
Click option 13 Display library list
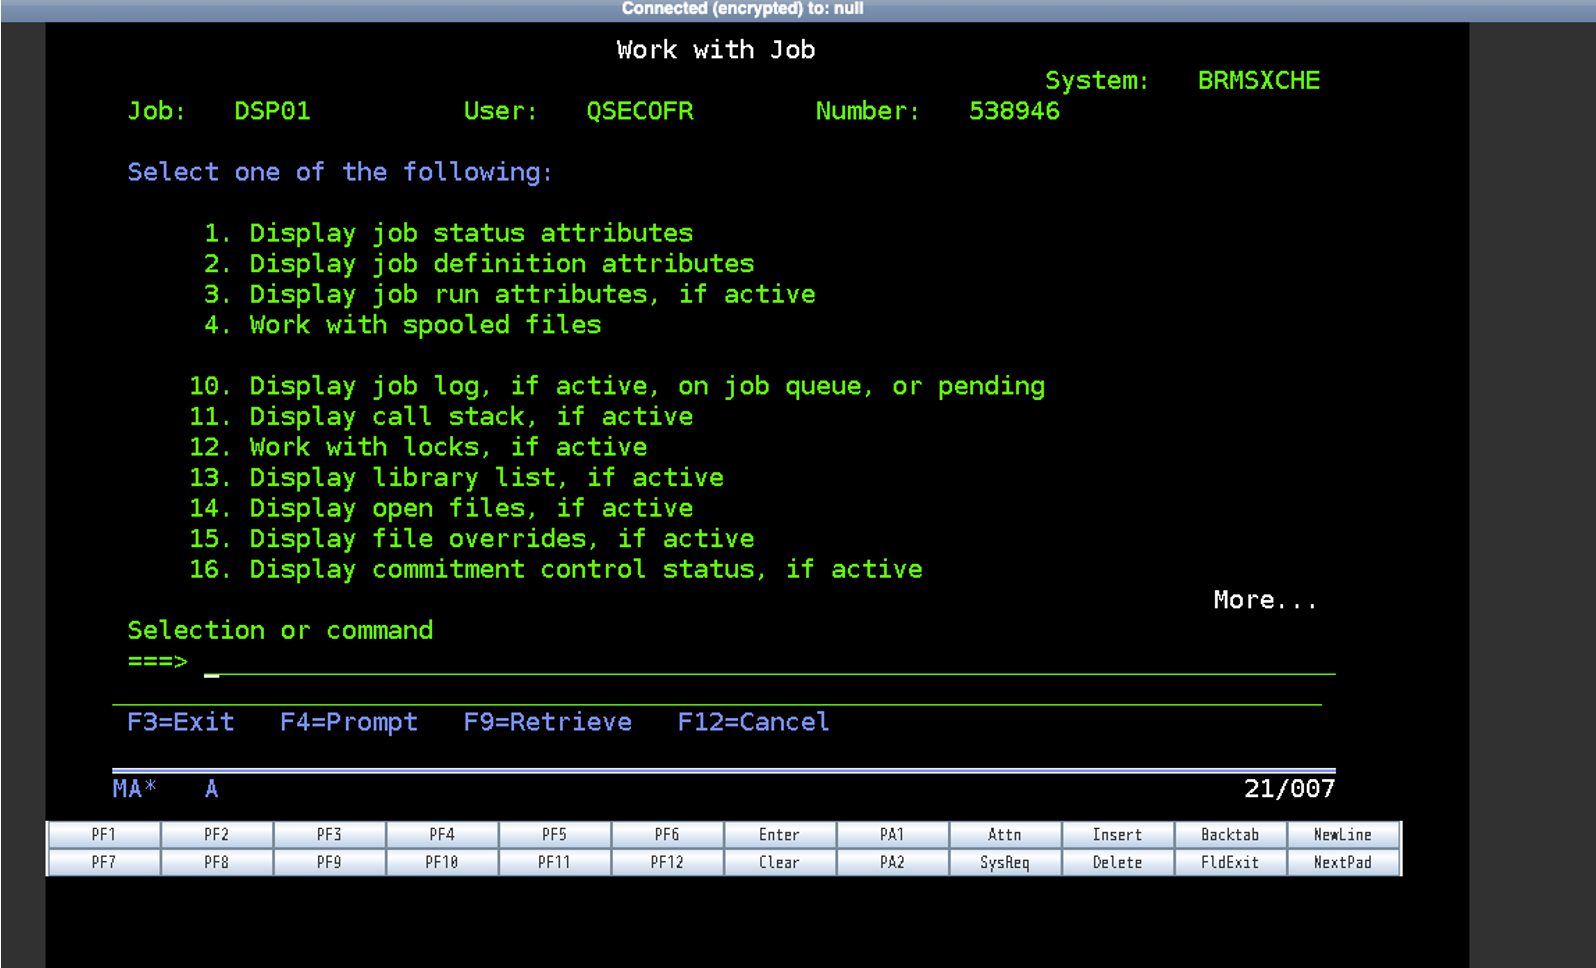pyautogui.click(x=456, y=478)
